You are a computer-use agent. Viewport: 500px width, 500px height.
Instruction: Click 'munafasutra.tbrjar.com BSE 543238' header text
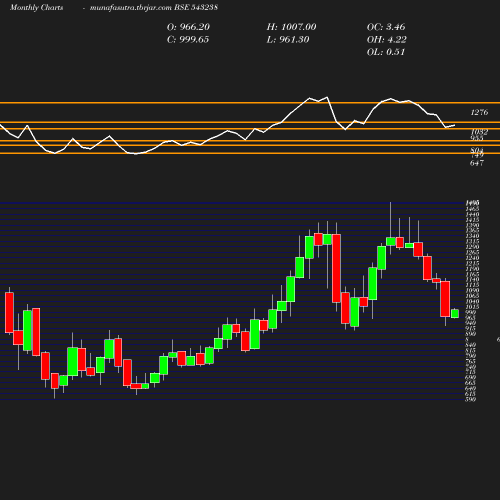pos(154,7)
